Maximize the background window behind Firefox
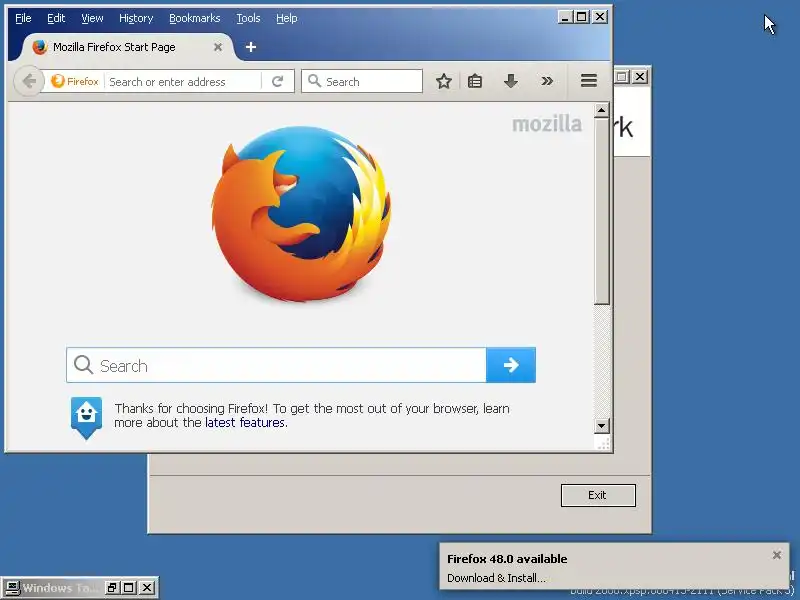 click(622, 77)
